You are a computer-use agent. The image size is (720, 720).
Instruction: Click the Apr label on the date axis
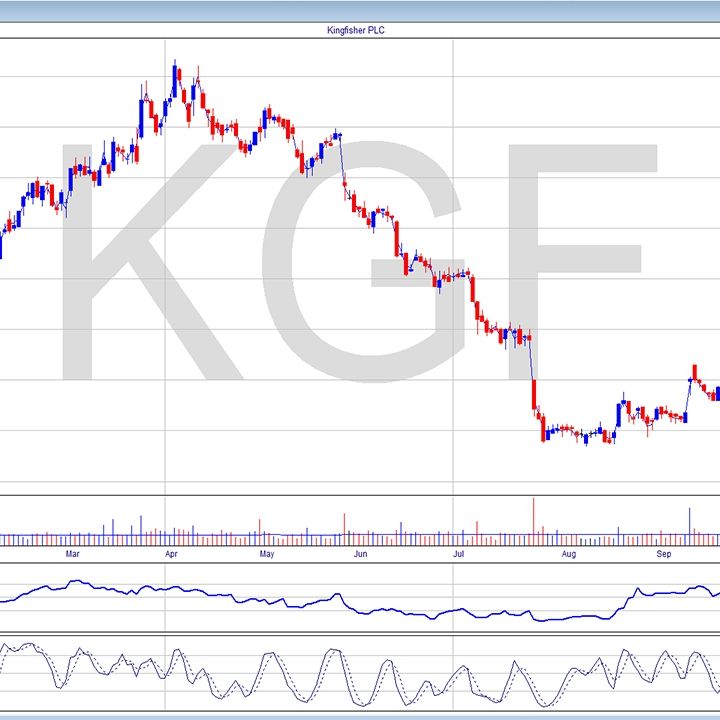[x=171, y=552]
